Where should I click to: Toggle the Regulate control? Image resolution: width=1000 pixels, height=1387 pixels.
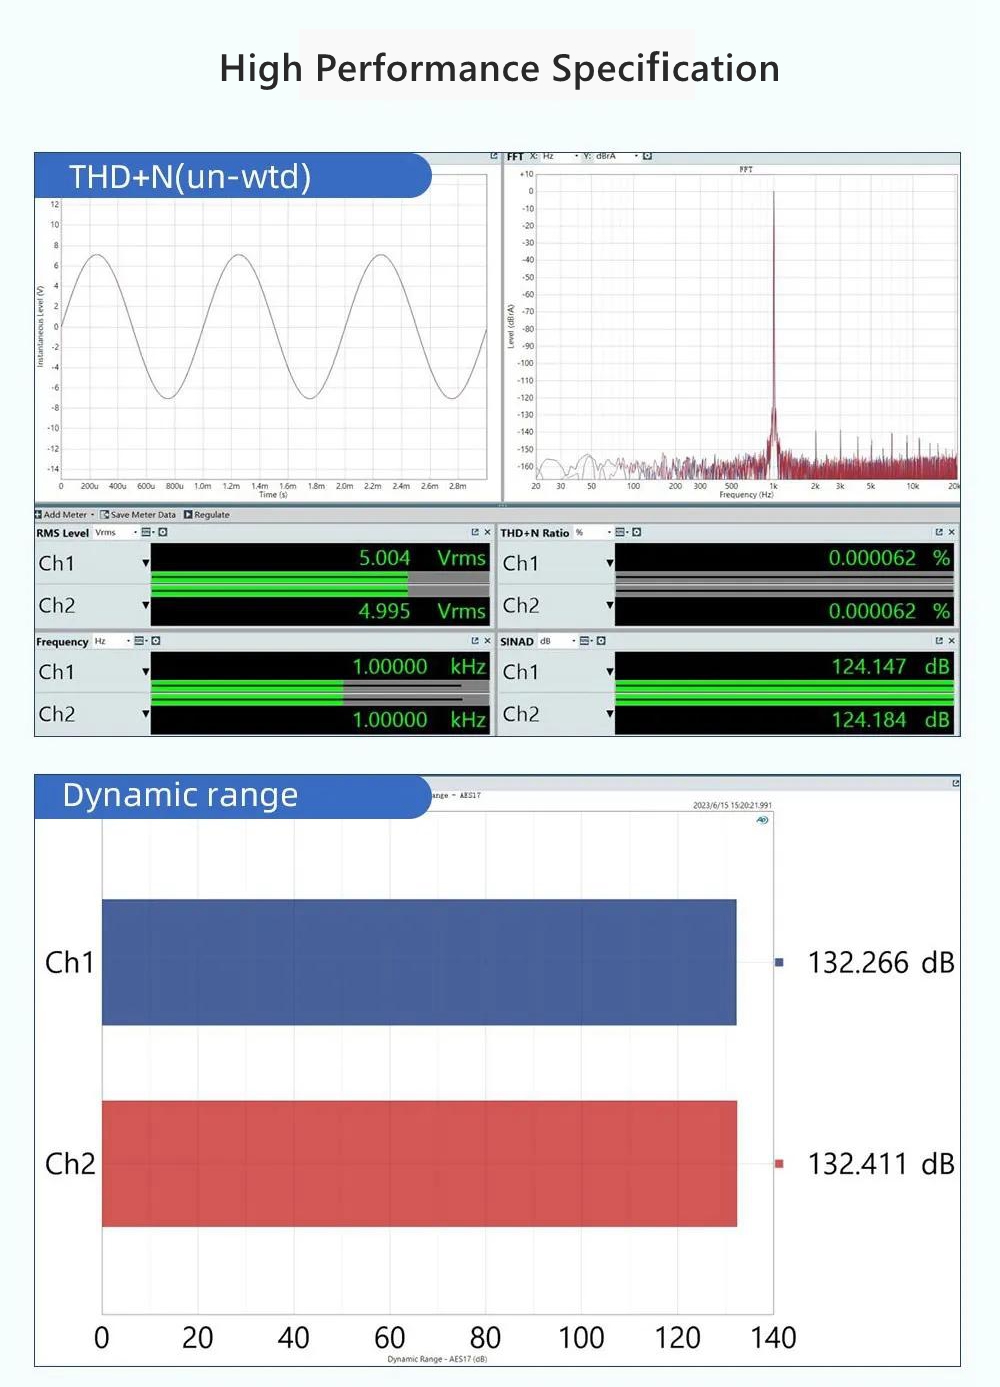coord(207,515)
